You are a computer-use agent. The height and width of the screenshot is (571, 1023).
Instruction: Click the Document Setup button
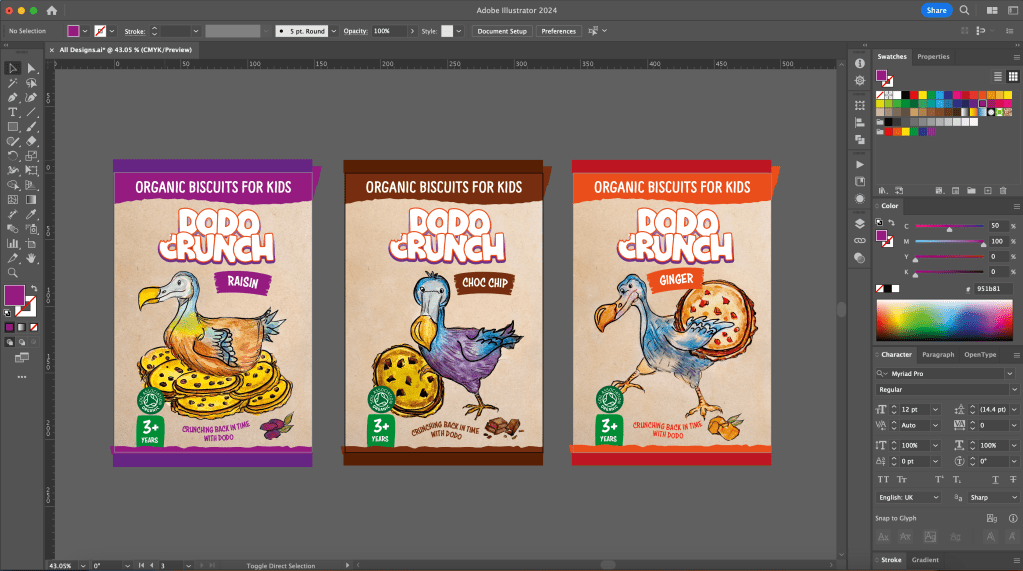[501, 31]
